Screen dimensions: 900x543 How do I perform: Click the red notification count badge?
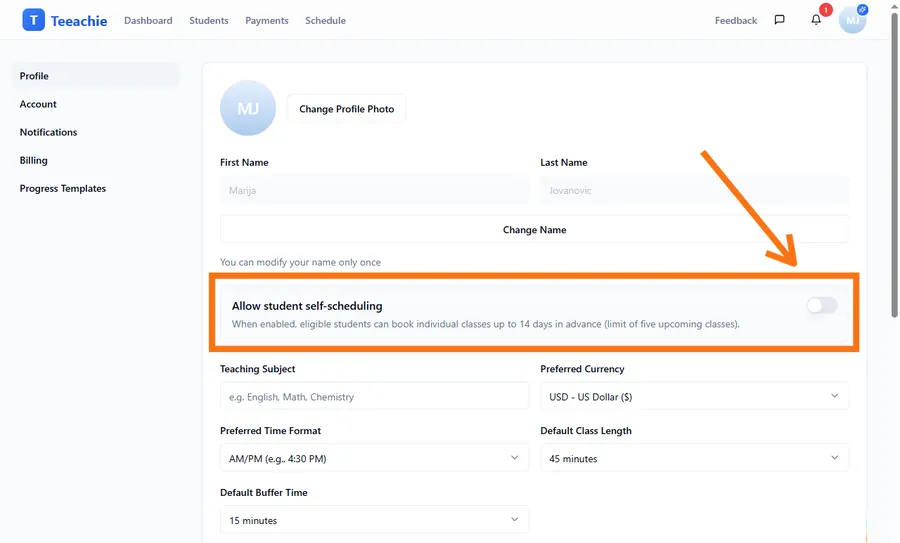point(825,10)
